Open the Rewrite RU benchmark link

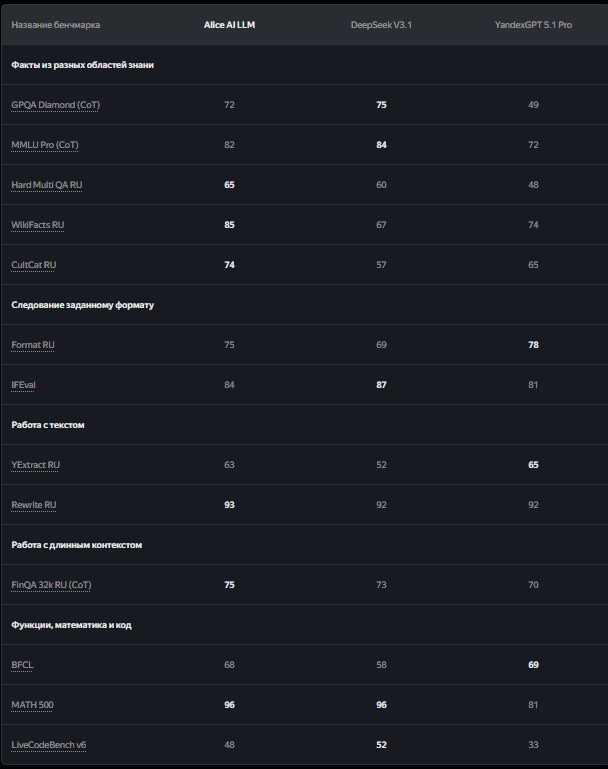tap(33, 505)
